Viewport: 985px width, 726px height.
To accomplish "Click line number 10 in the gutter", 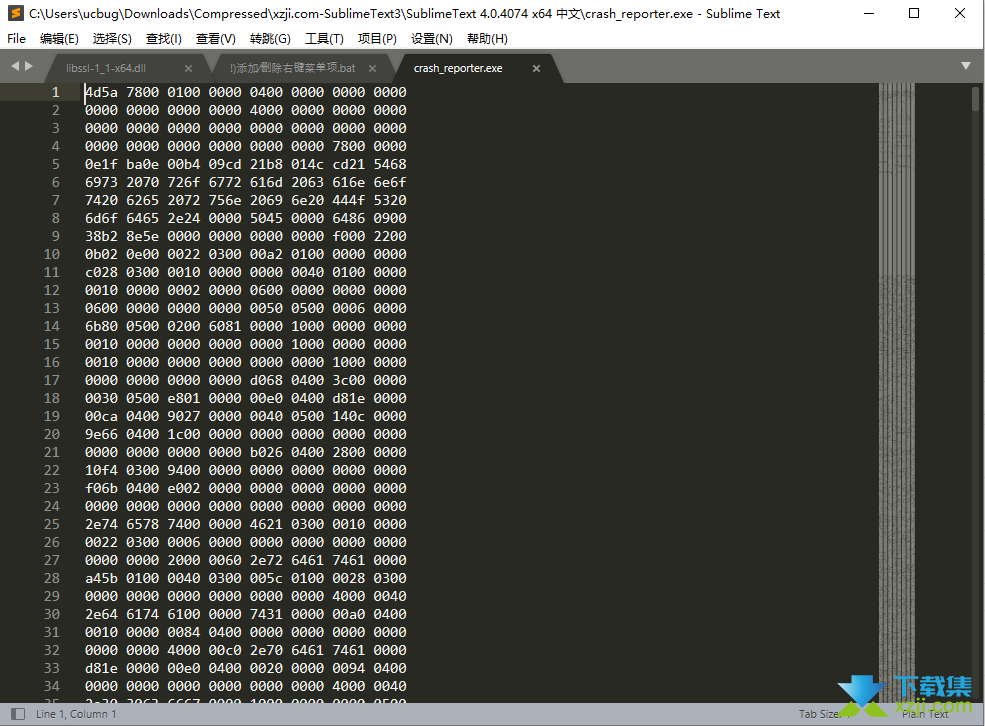I will pyautogui.click(x=52, y=254).
